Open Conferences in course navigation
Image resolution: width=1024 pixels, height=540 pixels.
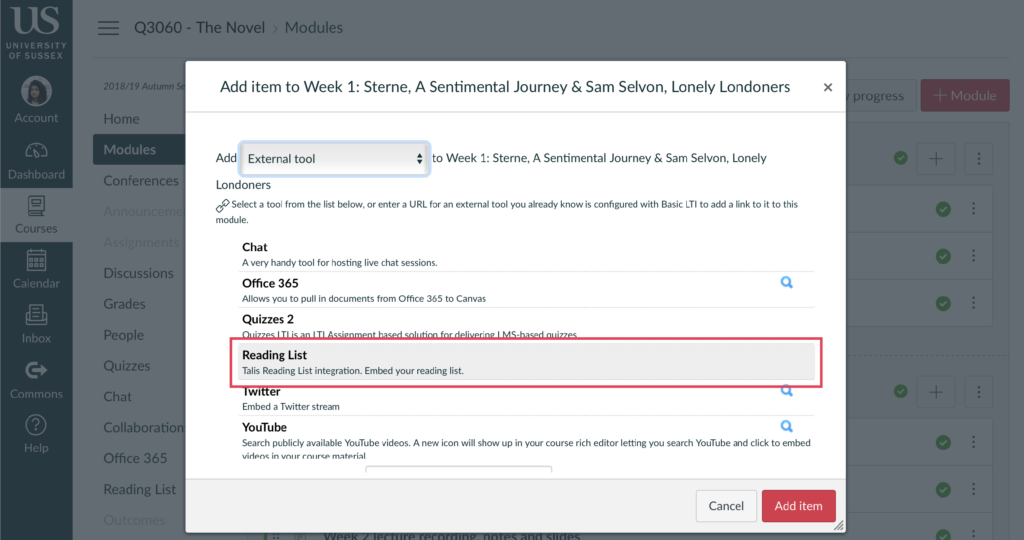pyautogui.click(x=141, y=181)
